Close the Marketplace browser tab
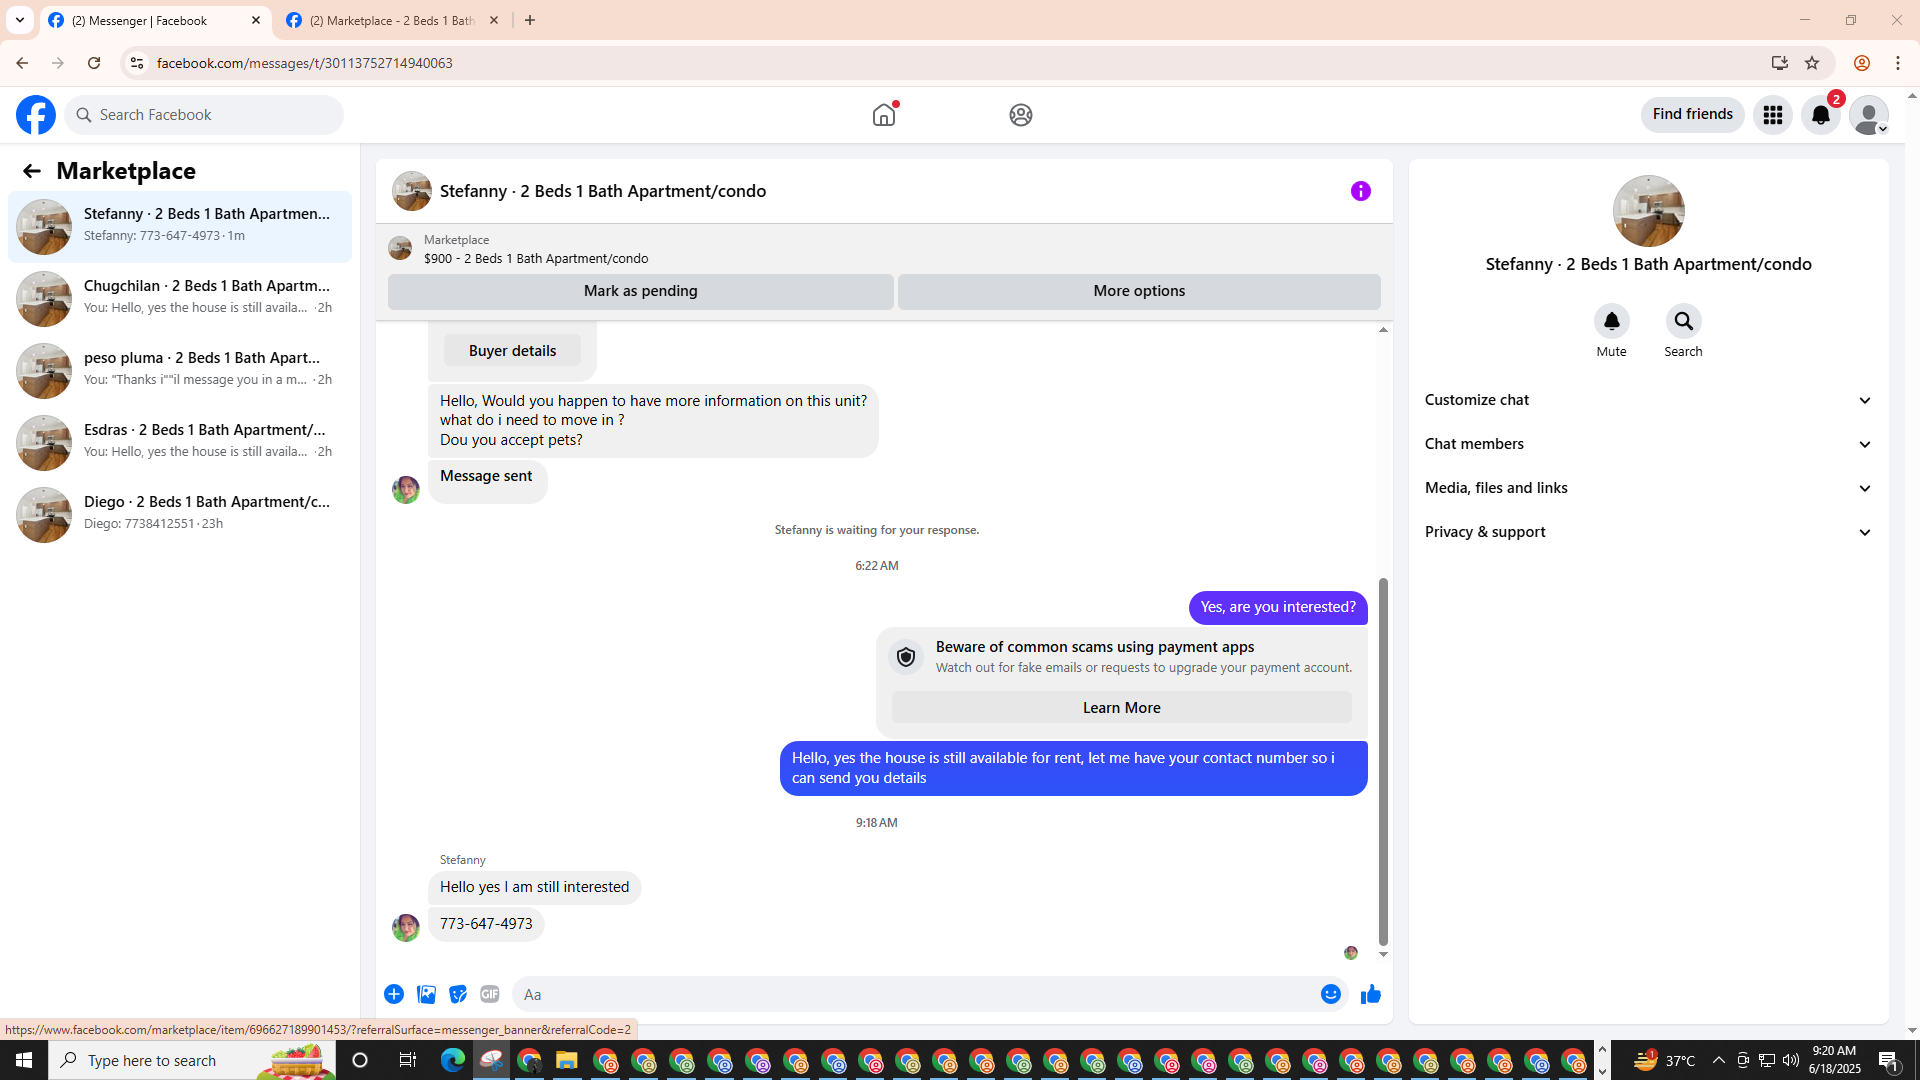Image resolution: width=1920 pixels, height=1080 pixels. click(494, 20)
